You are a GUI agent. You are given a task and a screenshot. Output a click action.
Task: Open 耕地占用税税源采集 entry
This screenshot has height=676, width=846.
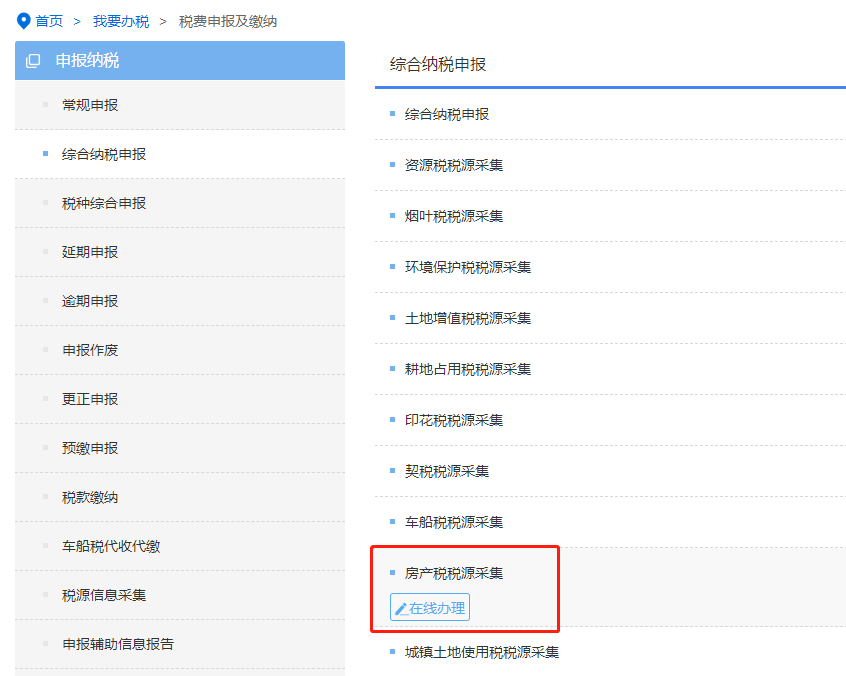tap(468, 369)
